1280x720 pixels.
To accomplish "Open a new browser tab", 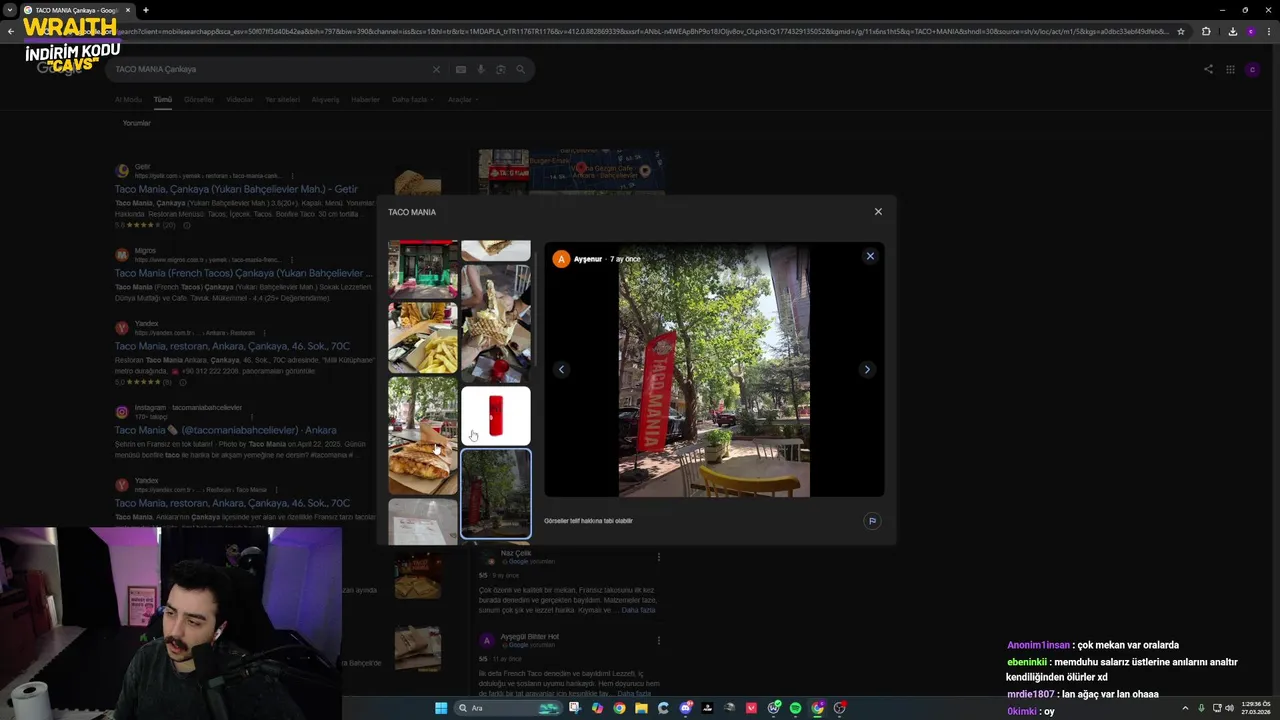I will (145, 10).
